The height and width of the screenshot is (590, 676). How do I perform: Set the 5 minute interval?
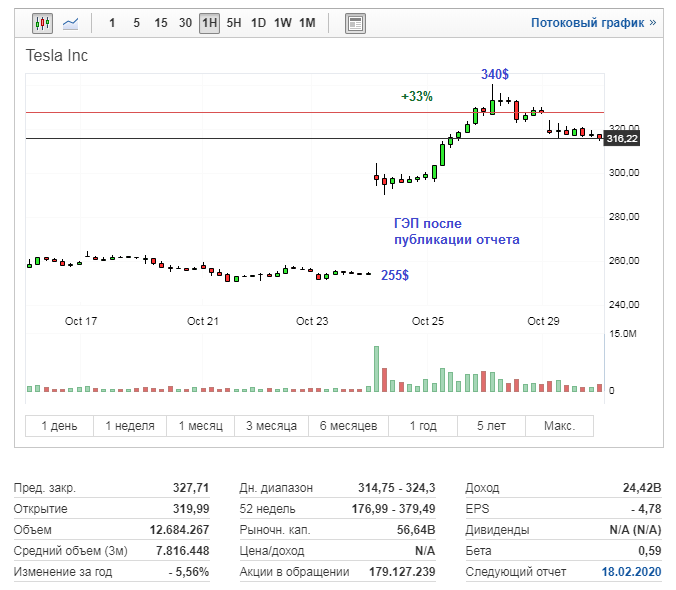coord(136,23)
